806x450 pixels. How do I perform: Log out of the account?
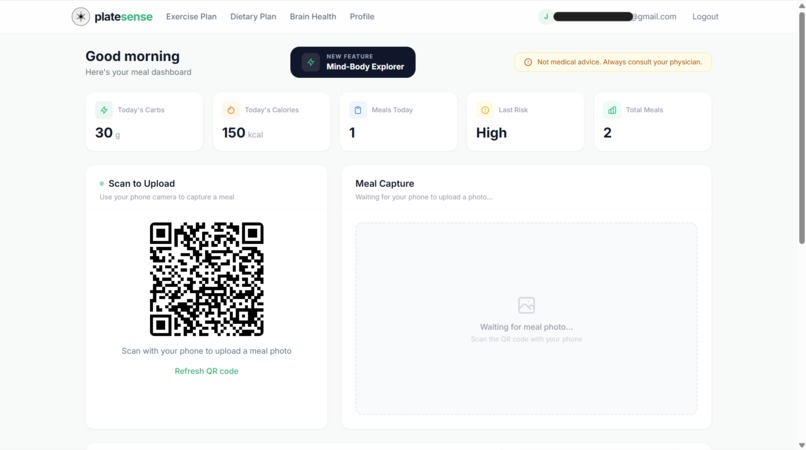[x=705, y=16]
